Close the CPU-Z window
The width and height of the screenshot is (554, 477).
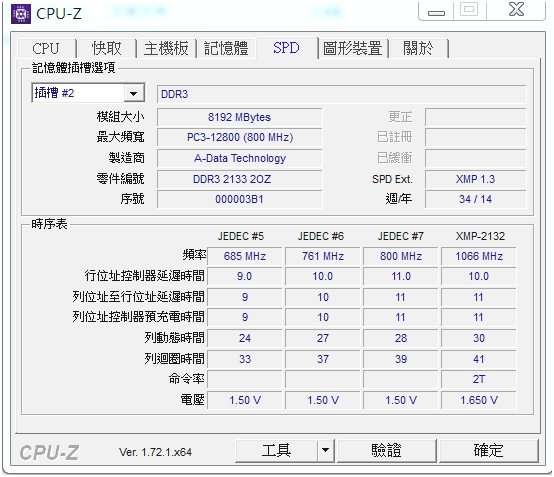point(517,10)
